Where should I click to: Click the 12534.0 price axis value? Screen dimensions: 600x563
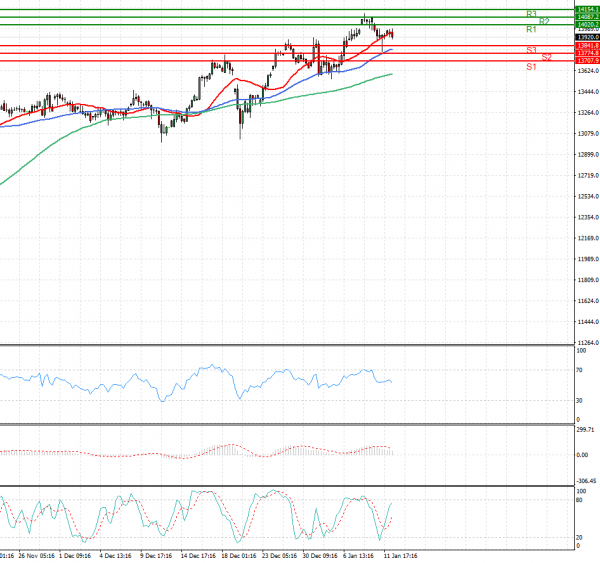pyautogui.click(x=588, y=196)
